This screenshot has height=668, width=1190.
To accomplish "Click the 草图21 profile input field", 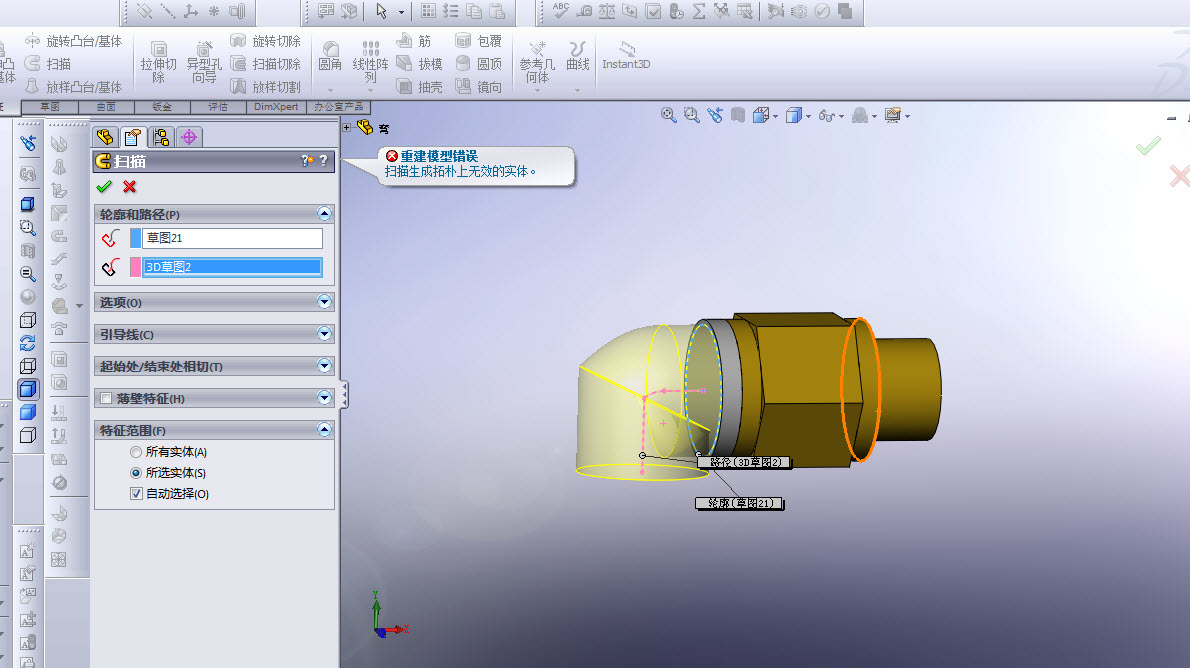I will [x=232, y=238].
